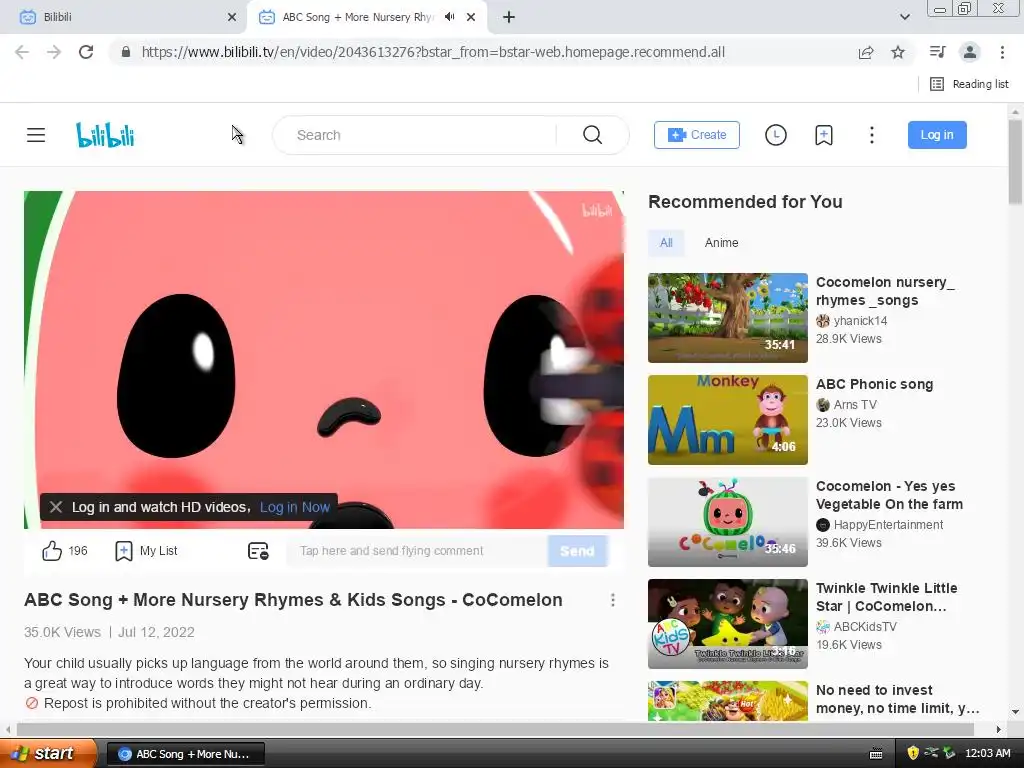Open the saved list bookmark icon in the header
The height and width of the screenshot is (768, 1024).
click(x=824, y=135)
